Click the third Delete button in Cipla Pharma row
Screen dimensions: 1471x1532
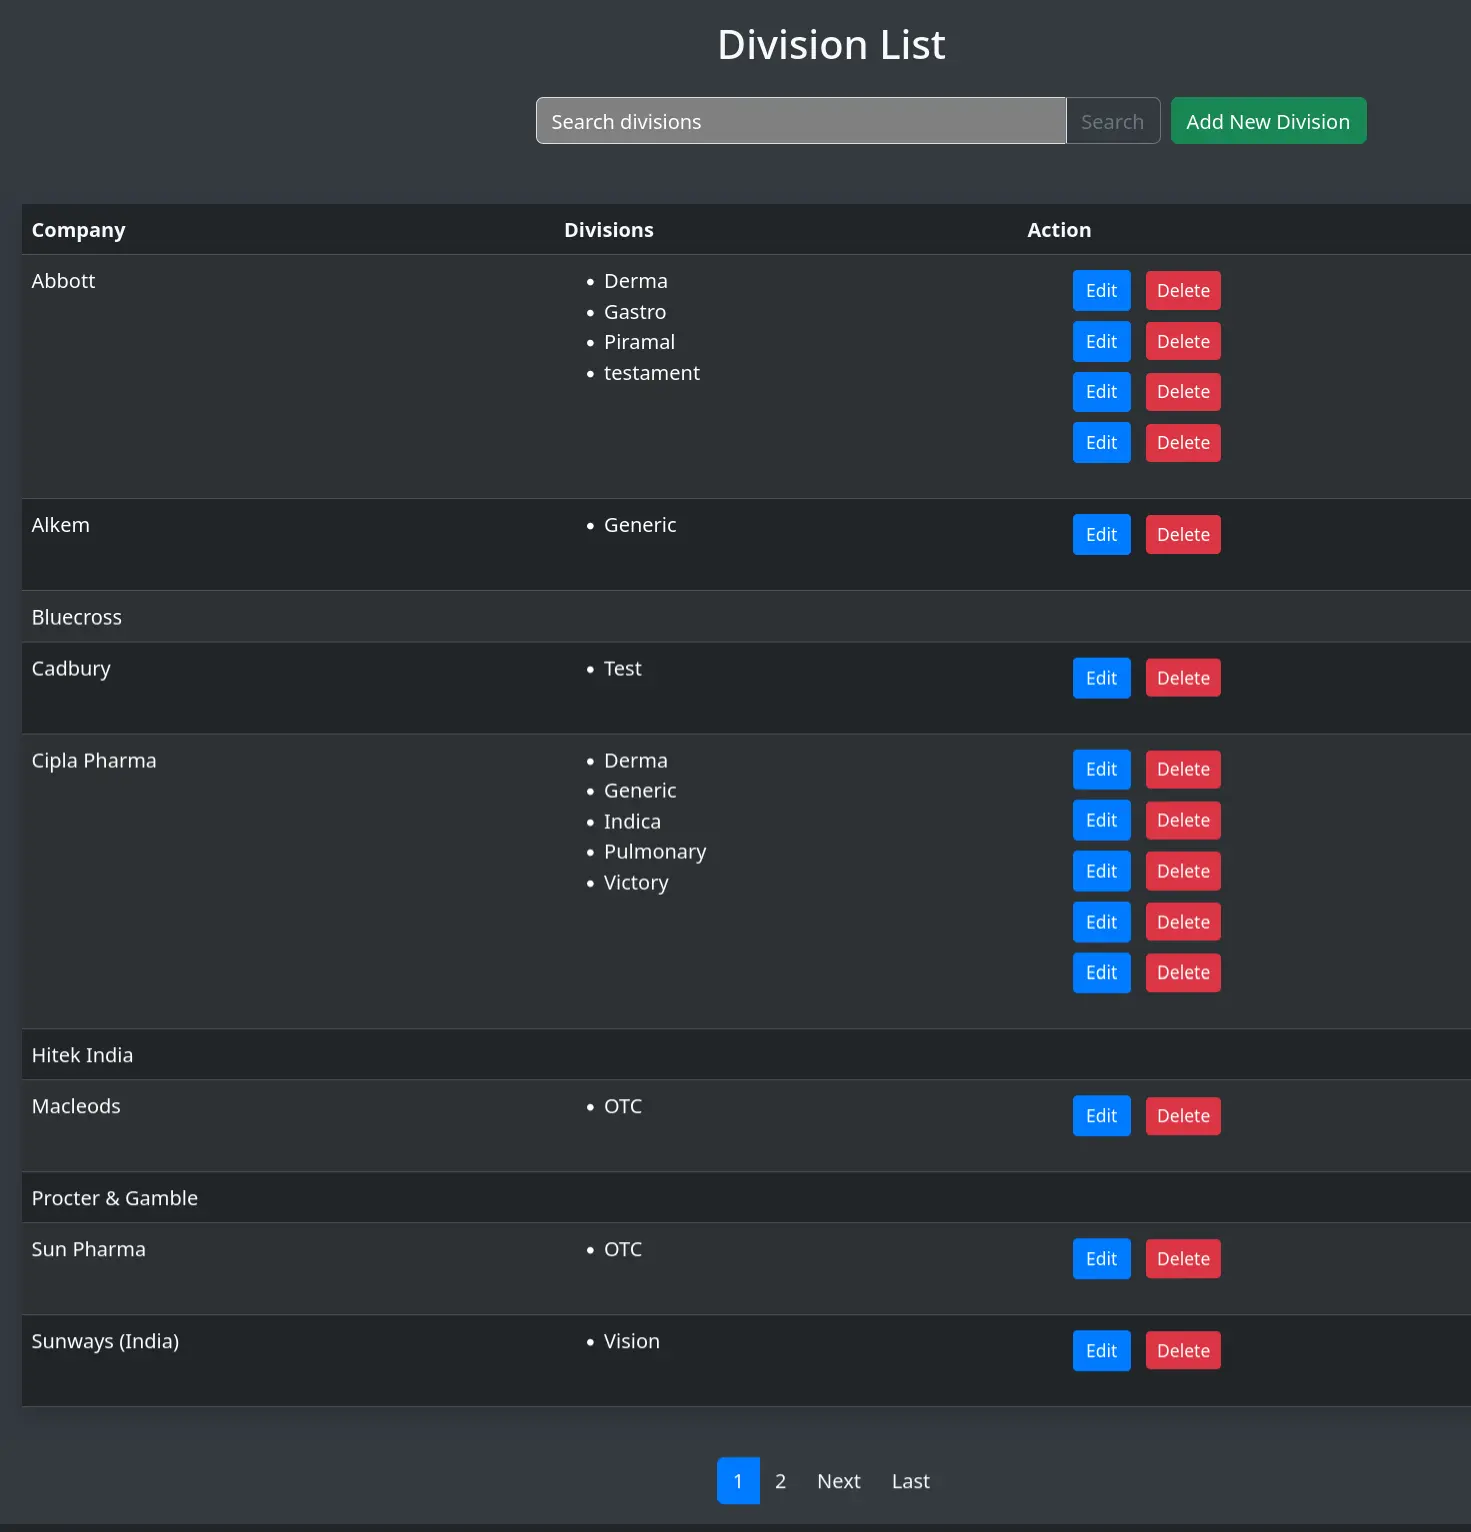click(1183, 871)
